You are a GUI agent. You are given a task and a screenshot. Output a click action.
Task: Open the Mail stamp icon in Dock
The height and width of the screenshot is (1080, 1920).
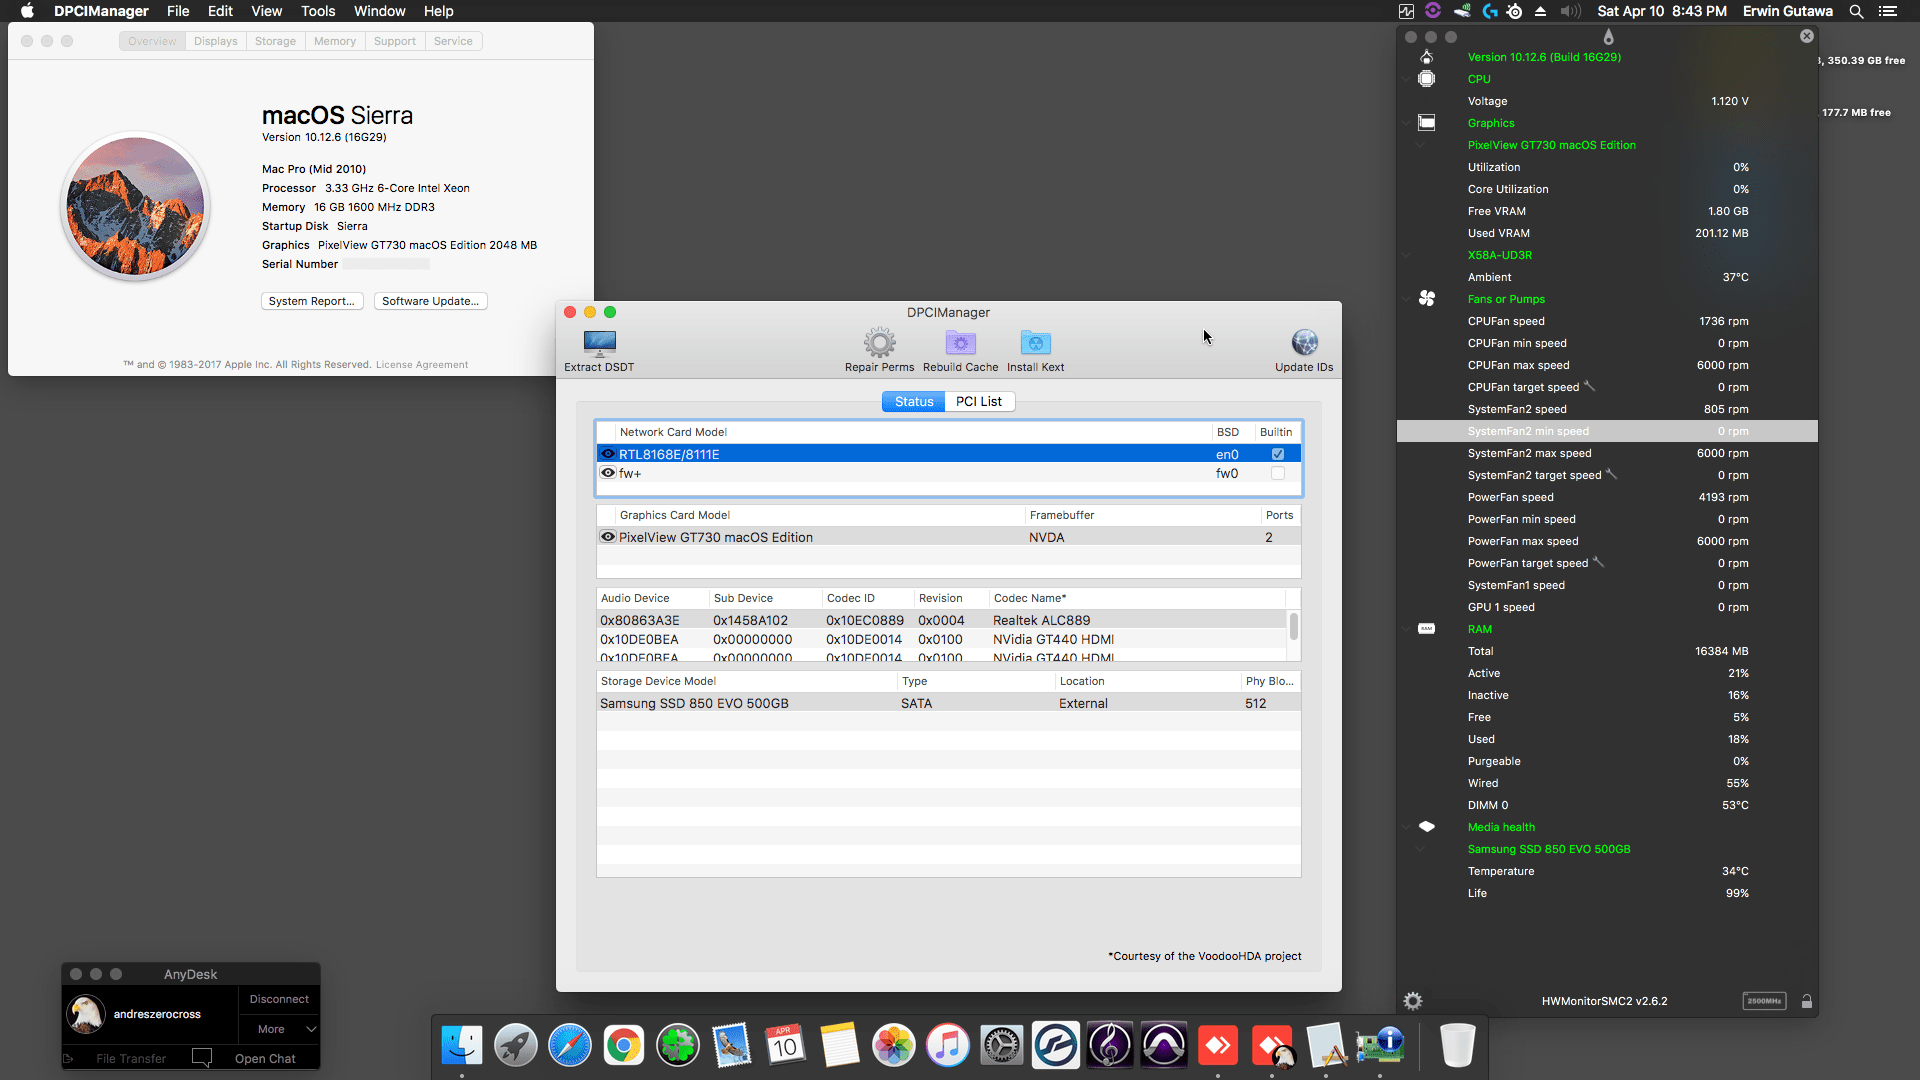pyautogui.click(x=732, y=1046)
